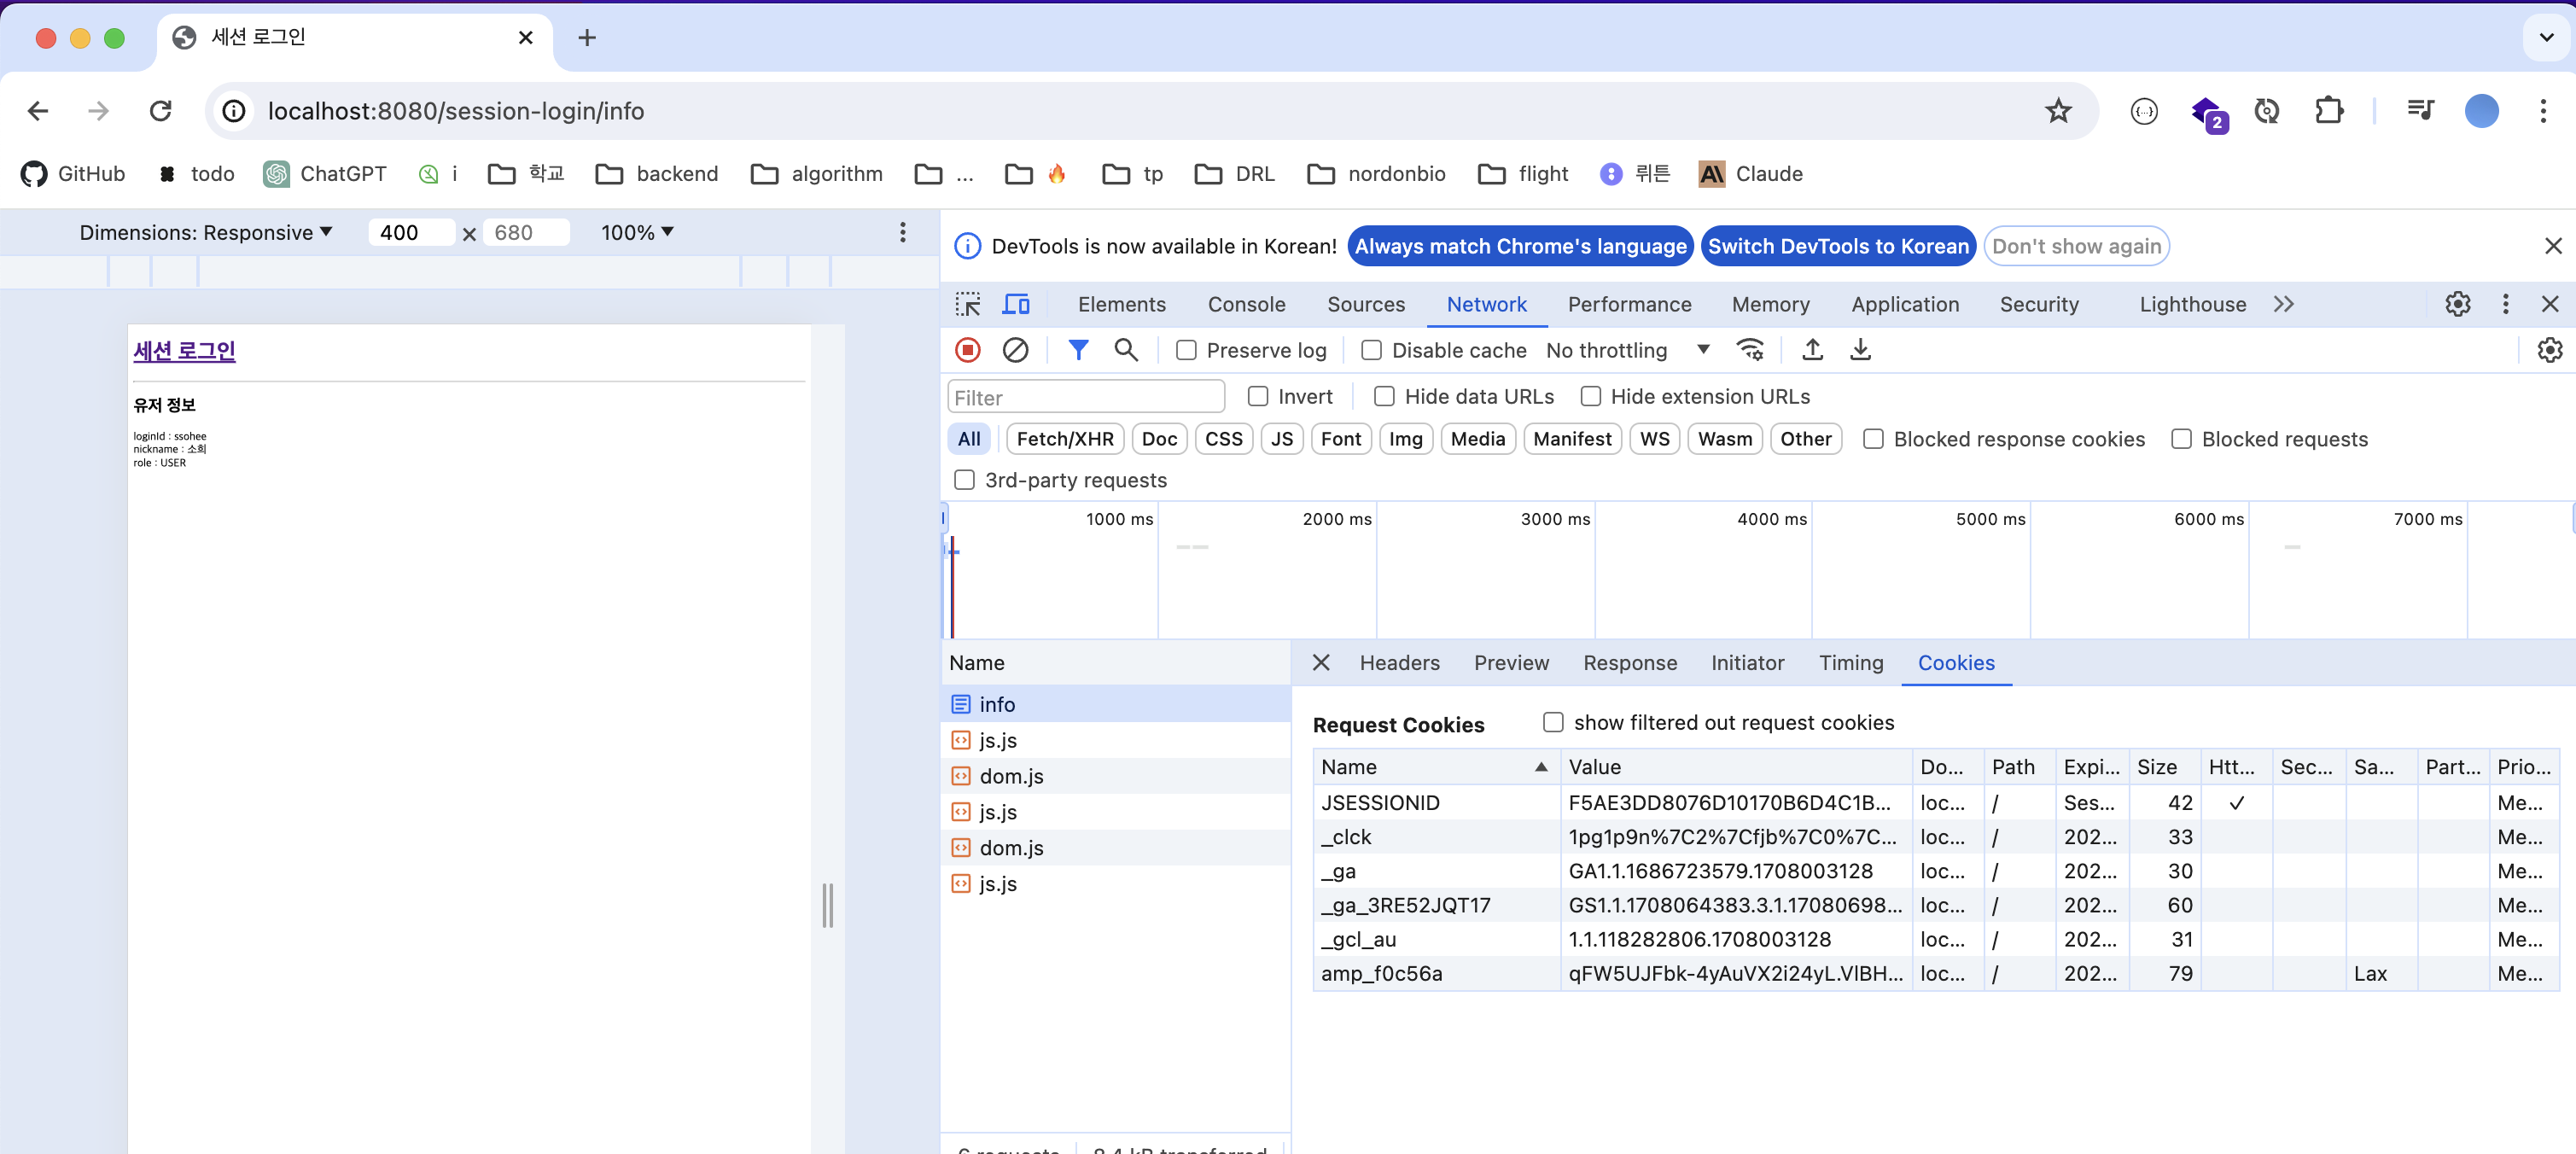Open Dimensions Responsive dropdown
Viewport: 2576px width, 1154px height.
pyautogui.click(x=206, y=232)
